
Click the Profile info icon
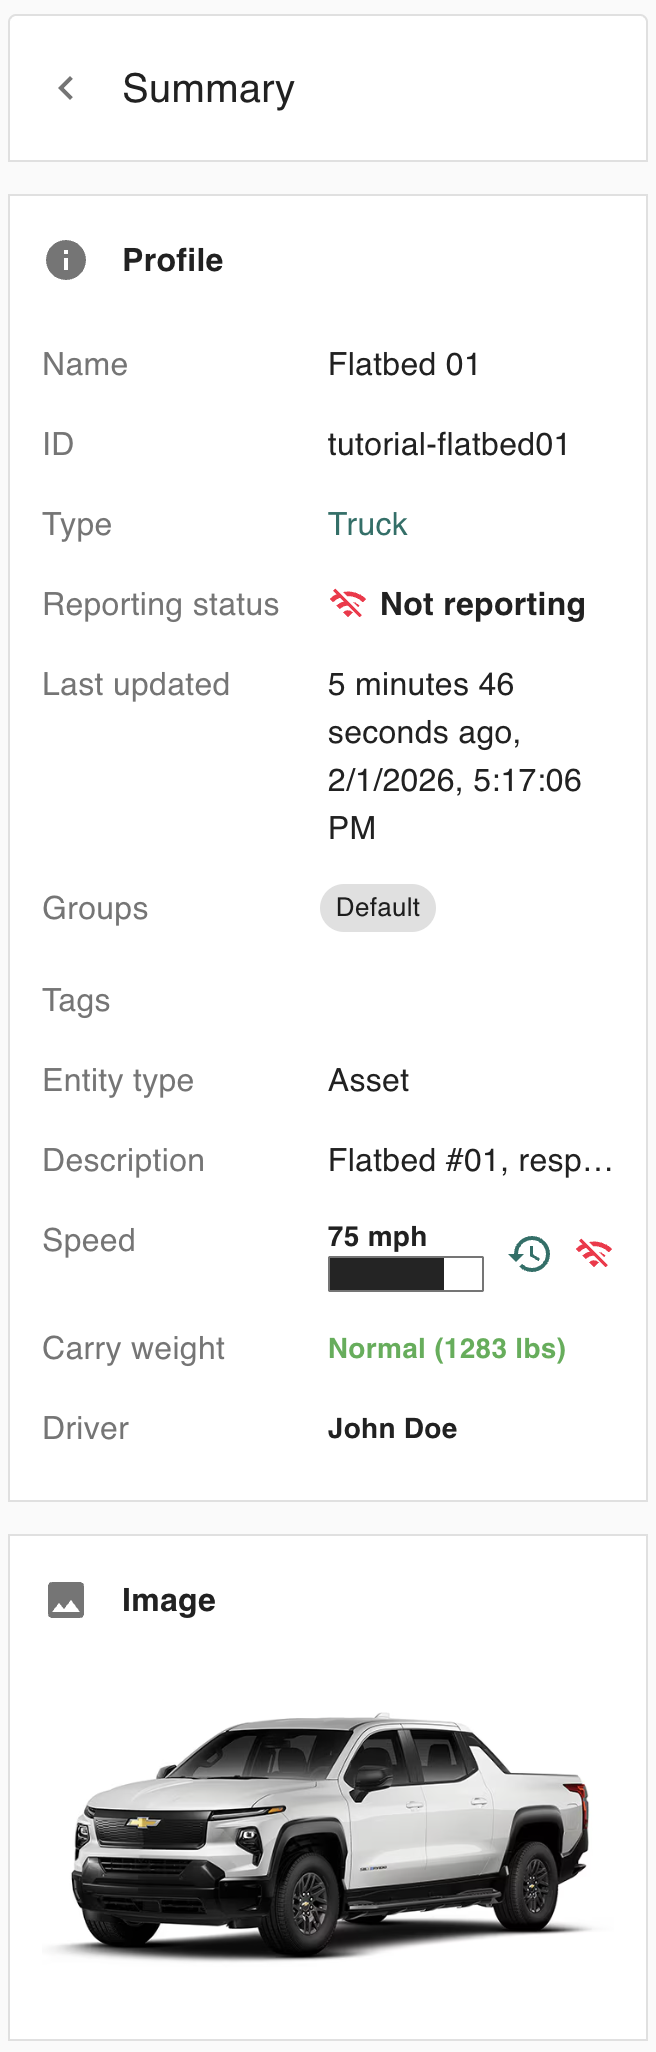66,260
